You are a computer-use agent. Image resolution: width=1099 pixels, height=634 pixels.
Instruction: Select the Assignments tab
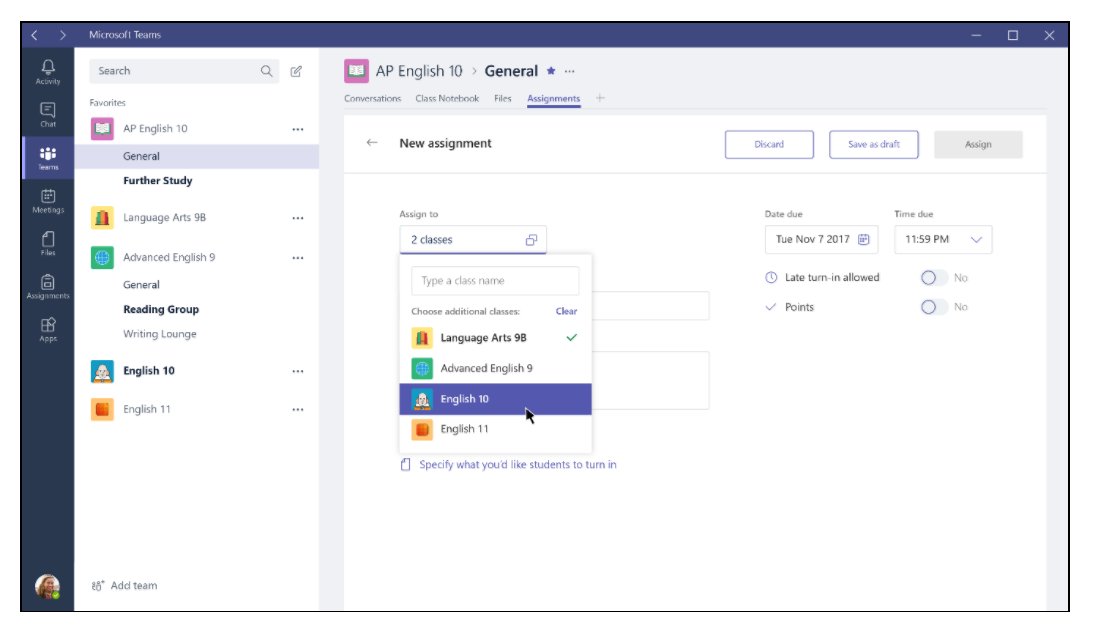coord(554,99)
